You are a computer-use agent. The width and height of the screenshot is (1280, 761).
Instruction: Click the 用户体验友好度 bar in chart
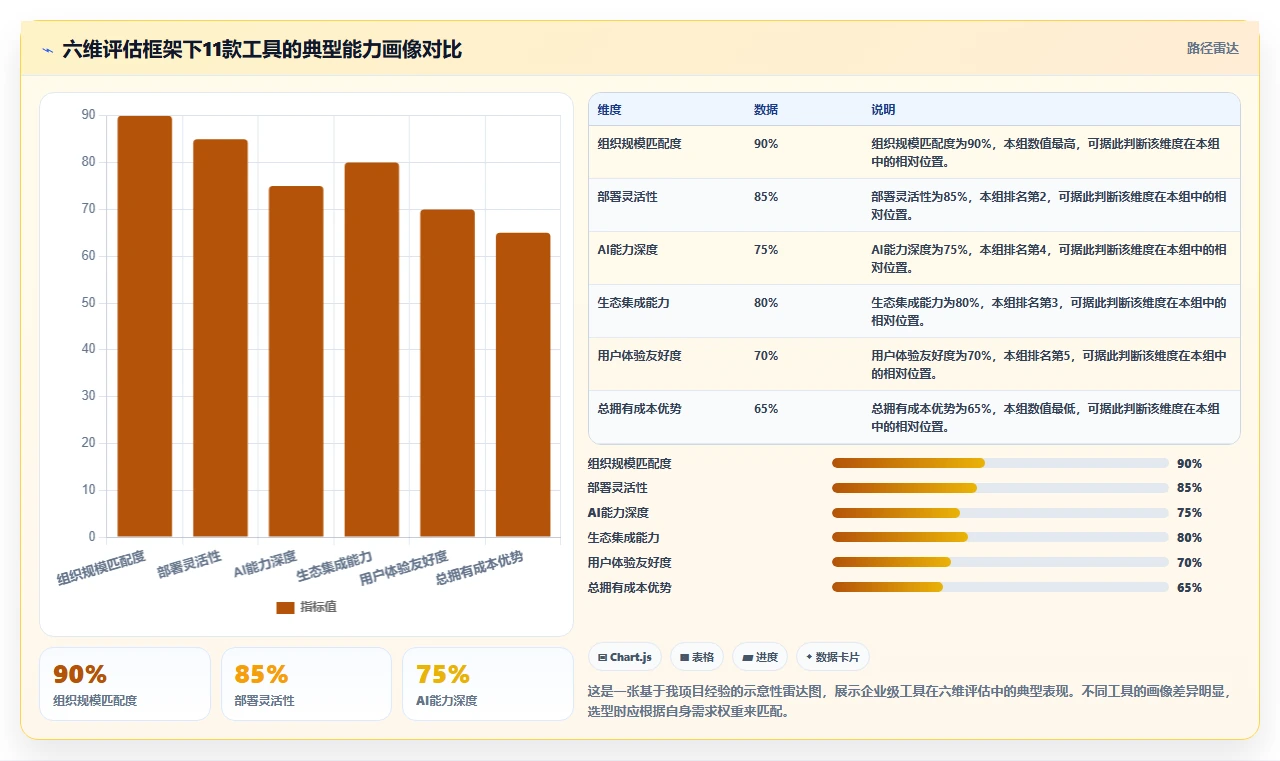click(x=447, y=373)
